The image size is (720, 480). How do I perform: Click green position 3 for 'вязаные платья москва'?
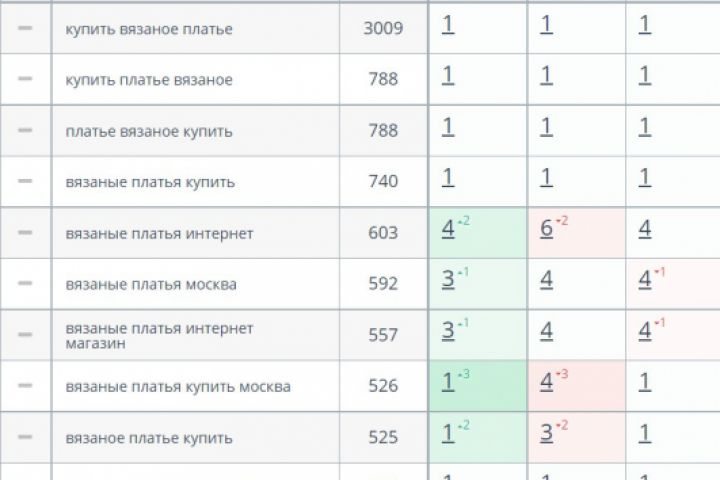pyautogui.click(x=448, y=281)
